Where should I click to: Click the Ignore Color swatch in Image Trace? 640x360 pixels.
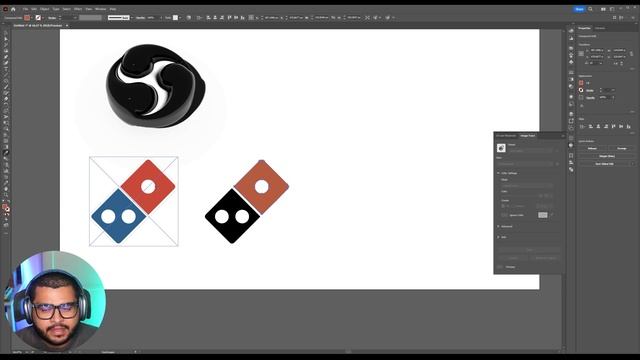click(x=542, y=215)
